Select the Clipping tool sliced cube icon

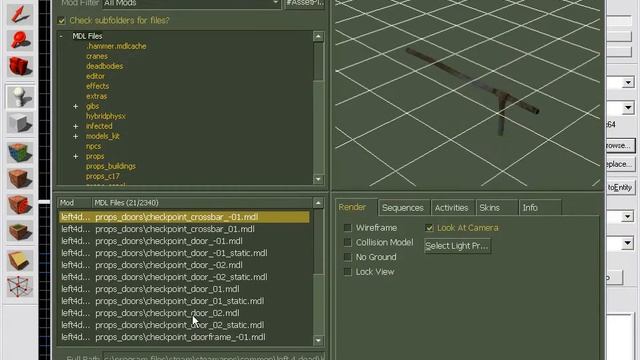coord(19,260)
